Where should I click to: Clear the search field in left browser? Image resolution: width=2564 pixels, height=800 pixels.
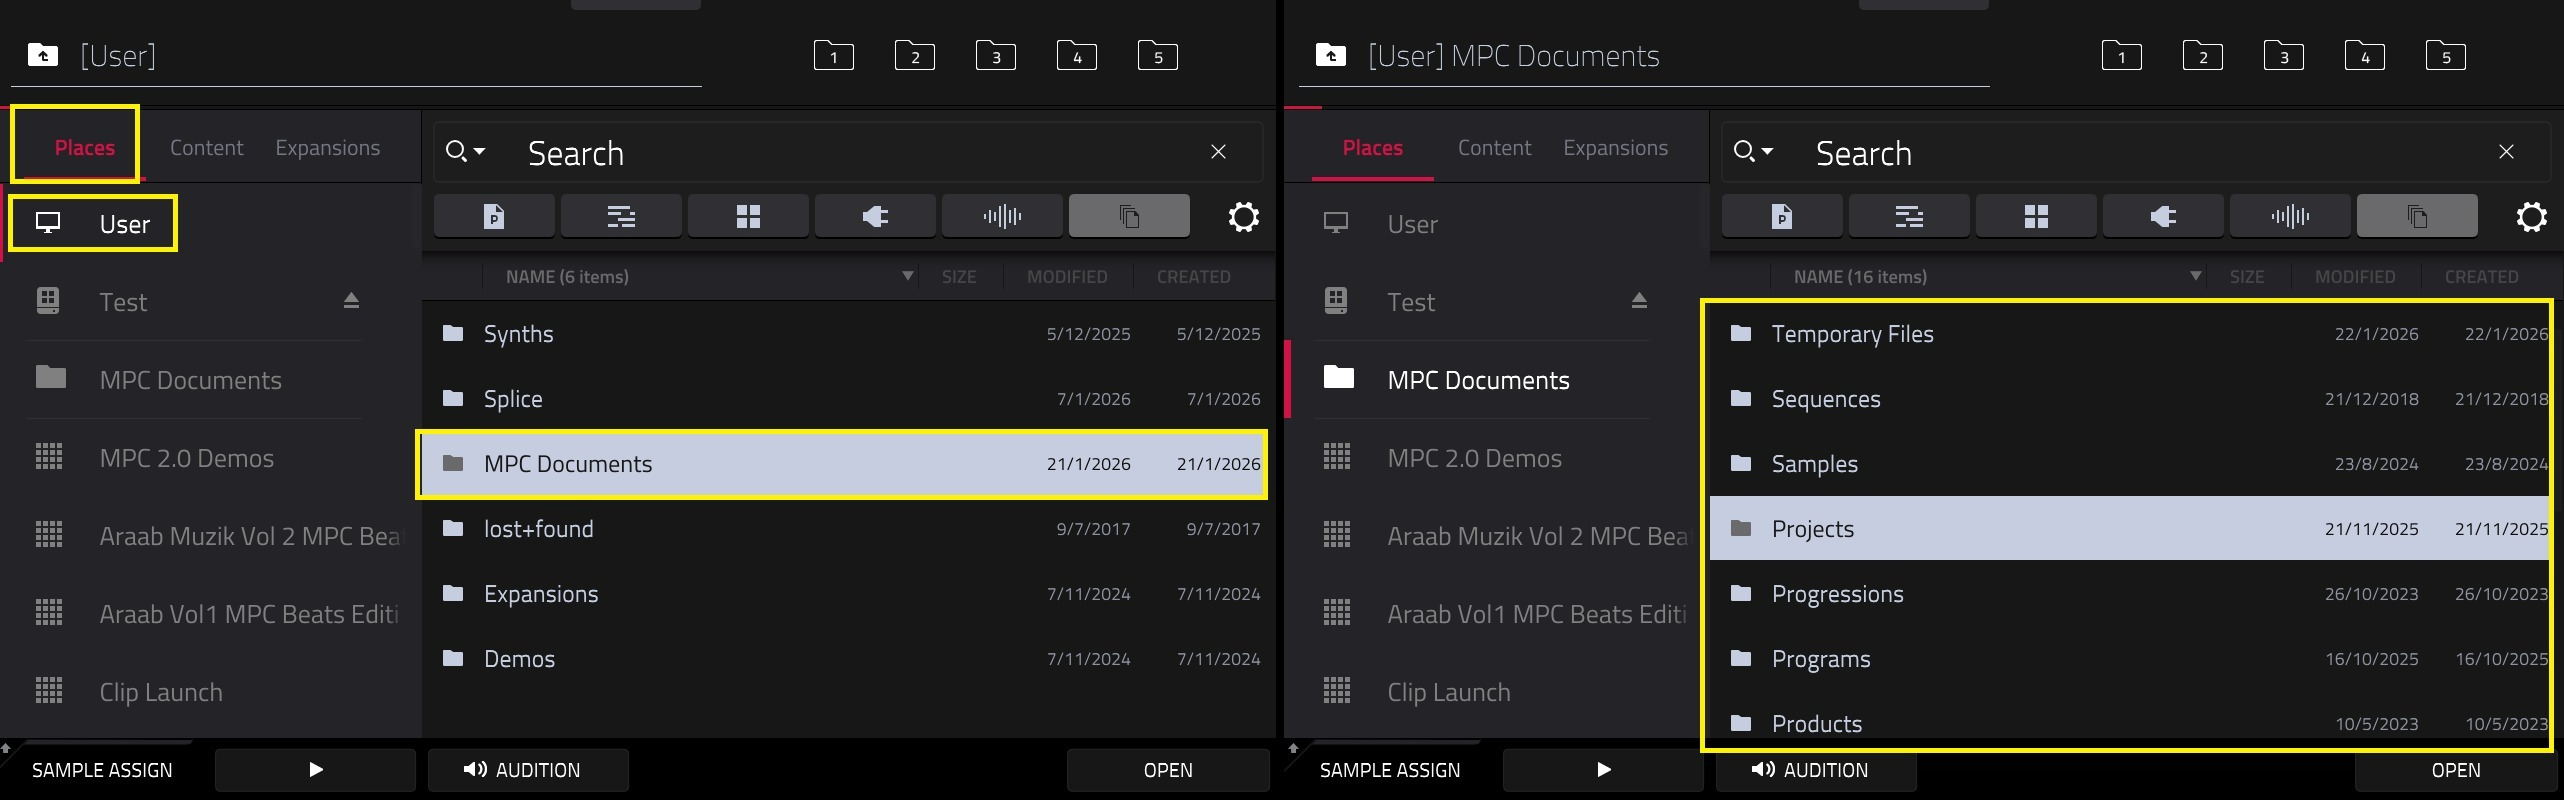pyautogui.click(x=1218, y=152)
